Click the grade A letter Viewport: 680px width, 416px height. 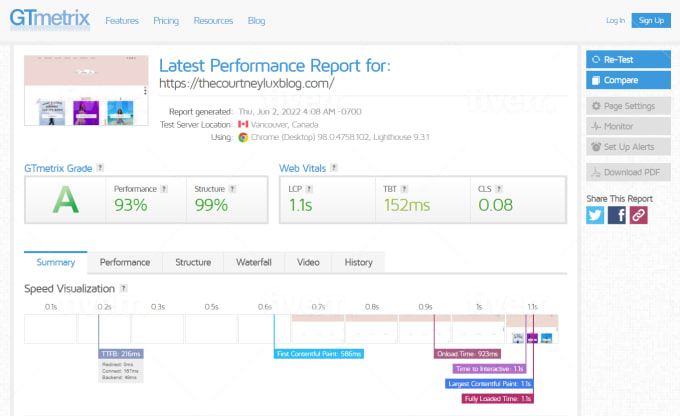(x=65, y=200)
